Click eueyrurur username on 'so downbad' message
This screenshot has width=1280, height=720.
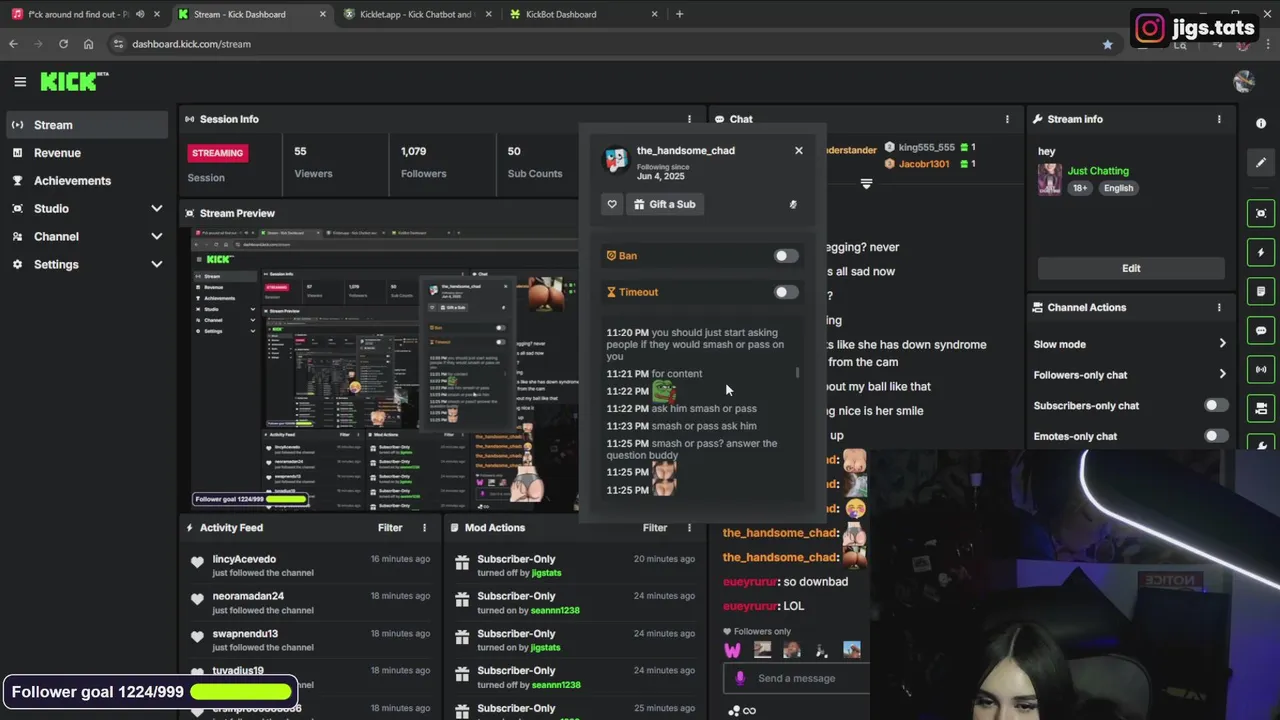pos(750,582)
